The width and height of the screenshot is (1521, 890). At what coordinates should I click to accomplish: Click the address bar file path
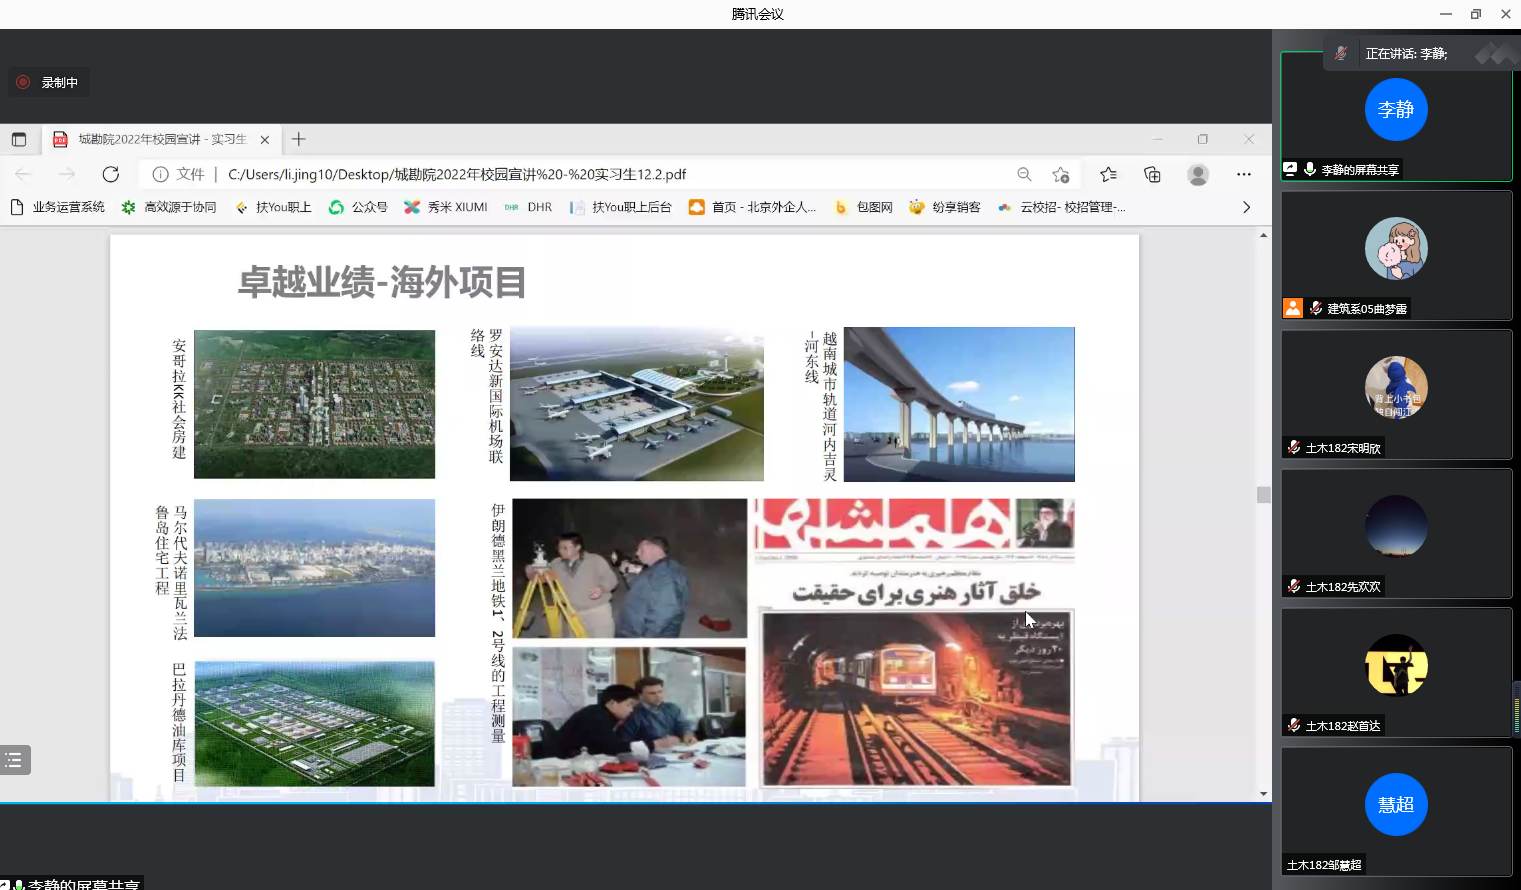pos(456,174)
